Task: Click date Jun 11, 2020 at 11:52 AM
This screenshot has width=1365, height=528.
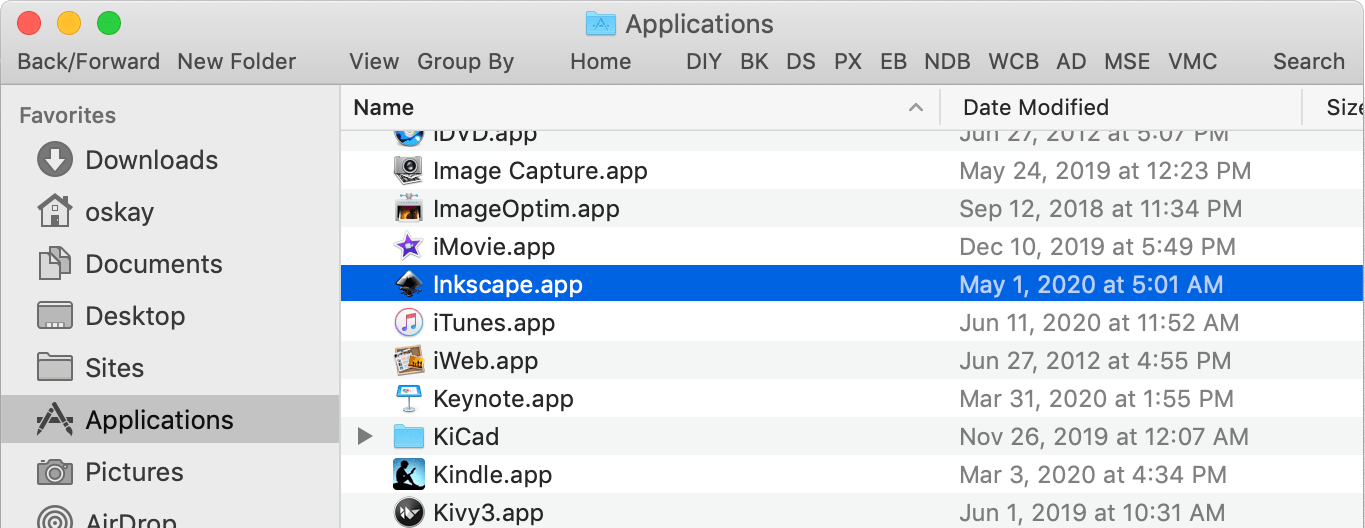Action: 1099,323
